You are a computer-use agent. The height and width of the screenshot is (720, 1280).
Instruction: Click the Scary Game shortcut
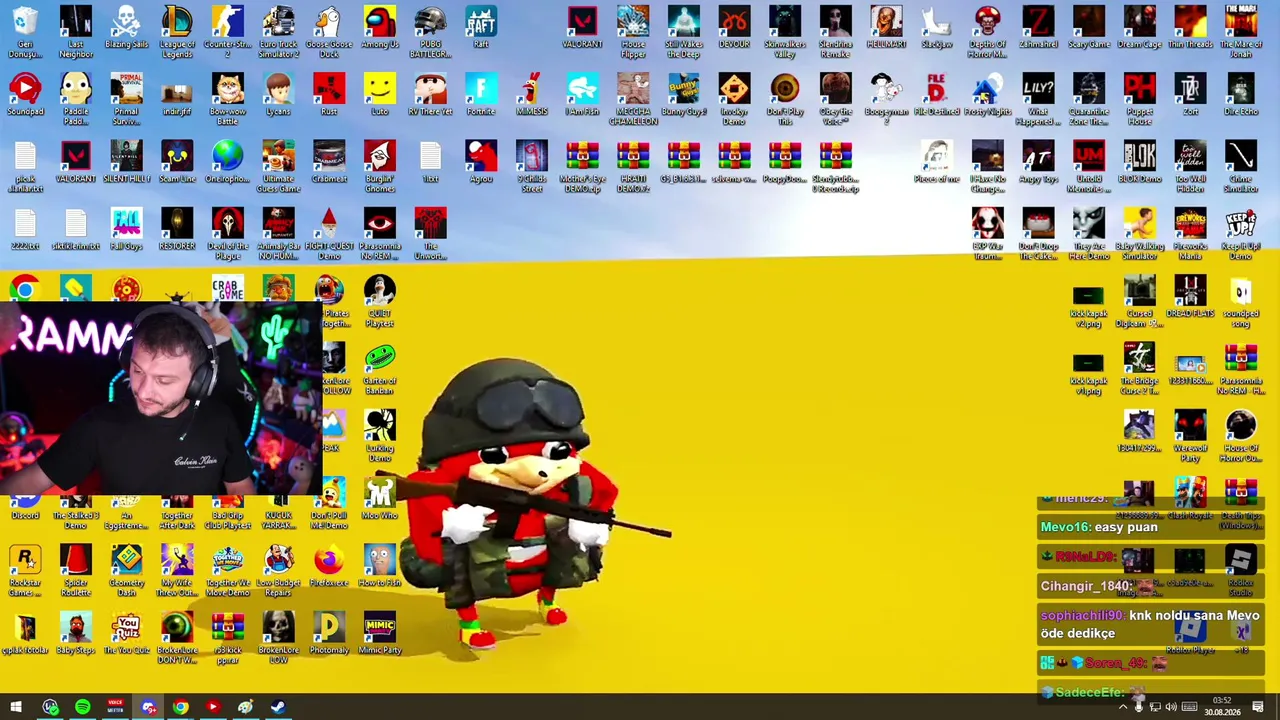[x=1089, y=28]
